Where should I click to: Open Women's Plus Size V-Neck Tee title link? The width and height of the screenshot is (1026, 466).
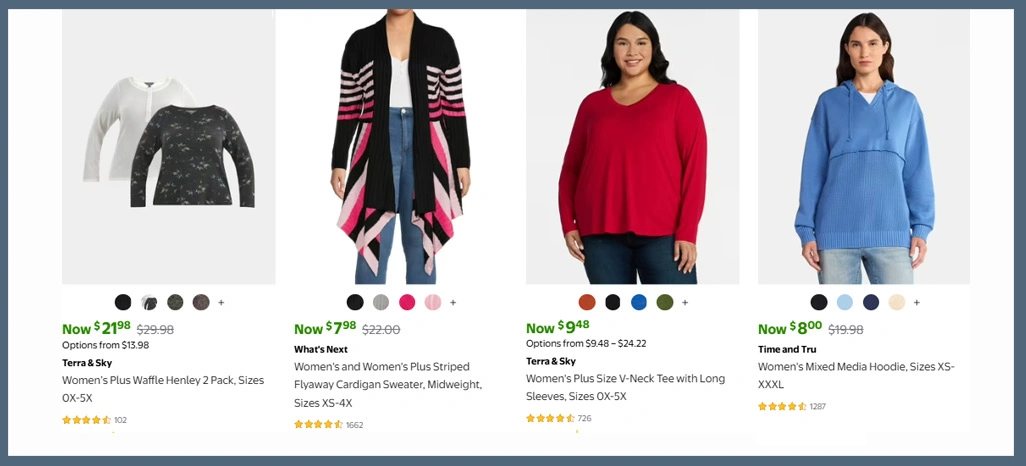[625, 388]
